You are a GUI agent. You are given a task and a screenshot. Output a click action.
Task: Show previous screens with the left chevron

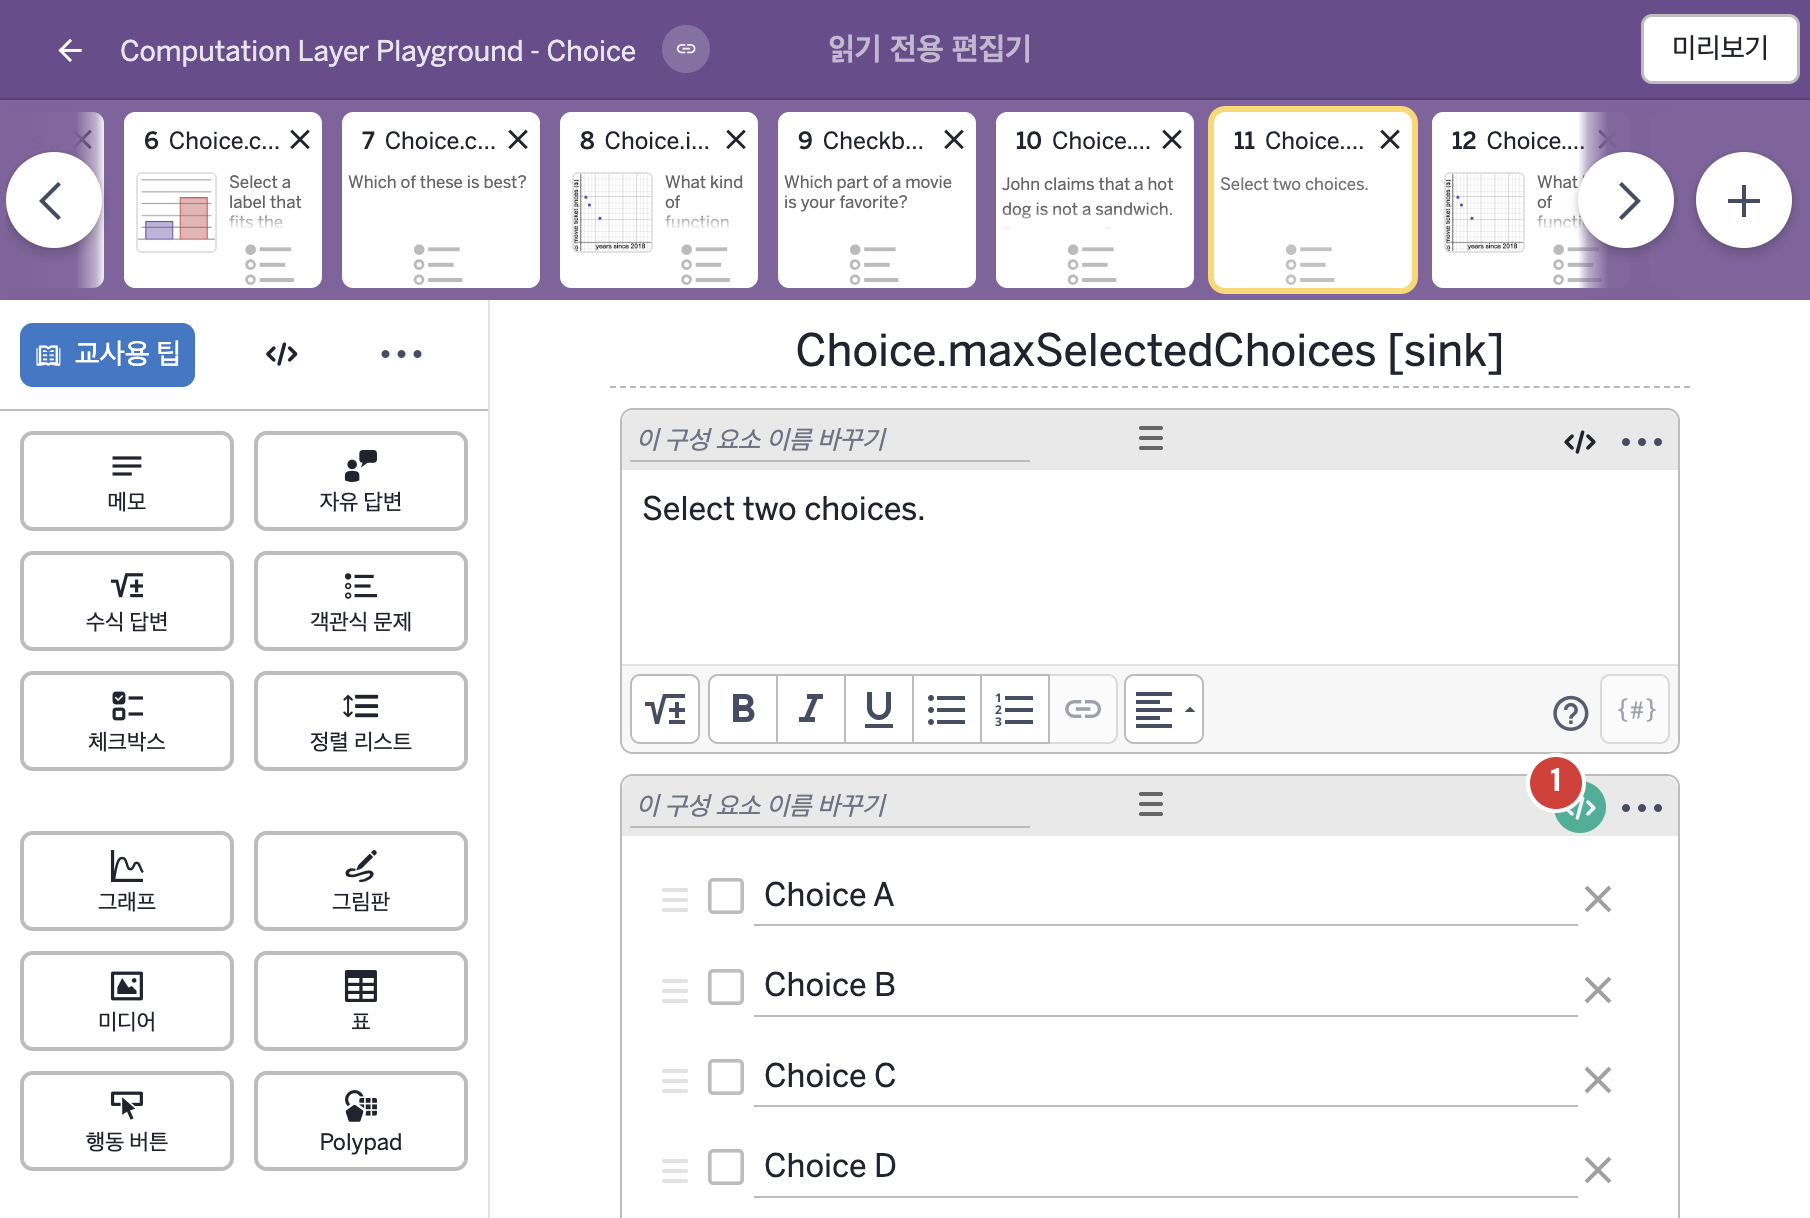pyautogui.click(x=53, y=201)
